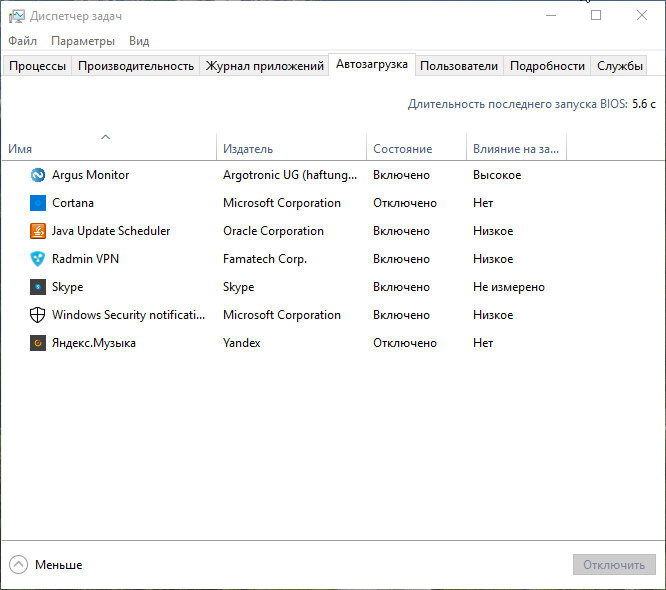This screenshot has width=666, height=590.
Task: Select the Cortana row name
Action: coord(73,203)
